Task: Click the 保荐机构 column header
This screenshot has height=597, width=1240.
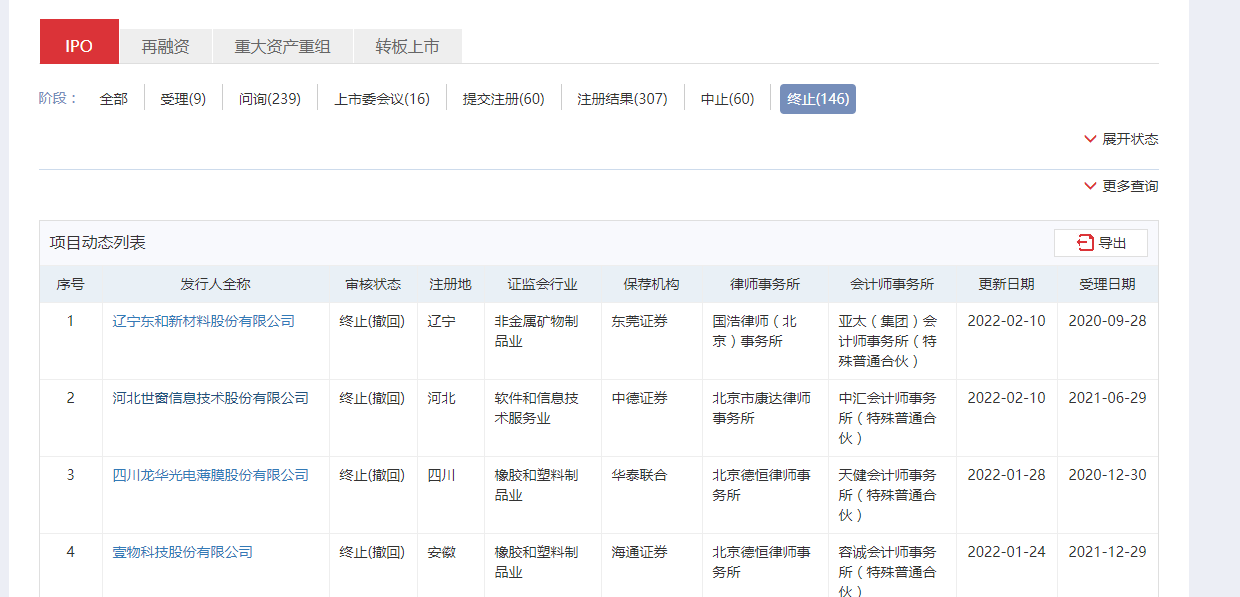Action: pyautogui.click(x=651, y=284)
